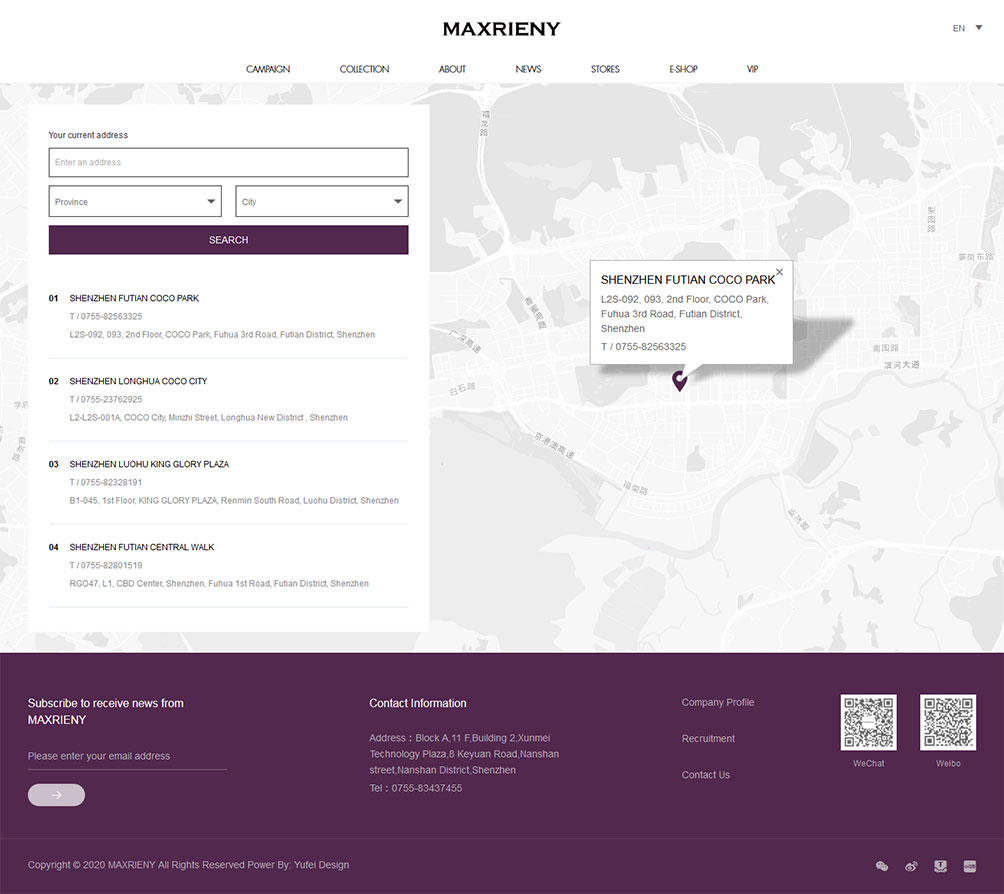Go to the E-Shop menu item
The height and width of the screenshot is (894, 1004).
tap(683, 69)
